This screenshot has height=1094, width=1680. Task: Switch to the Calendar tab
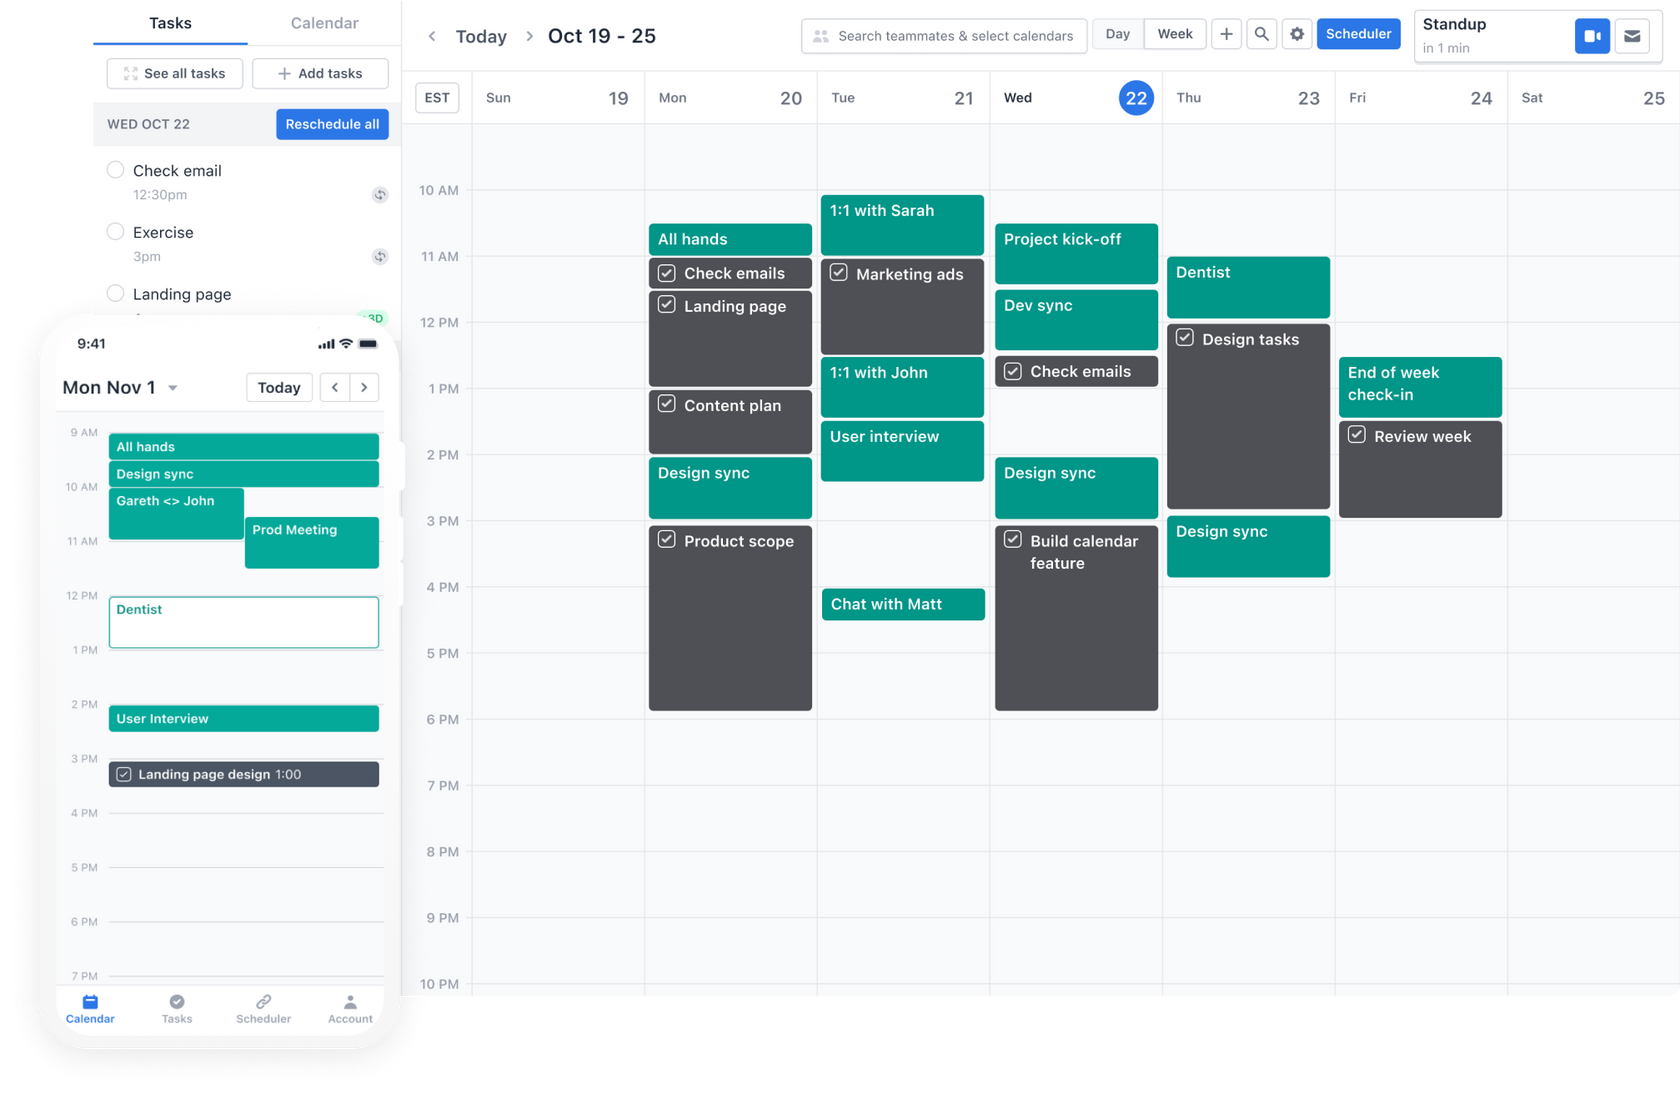coord(324,23)
